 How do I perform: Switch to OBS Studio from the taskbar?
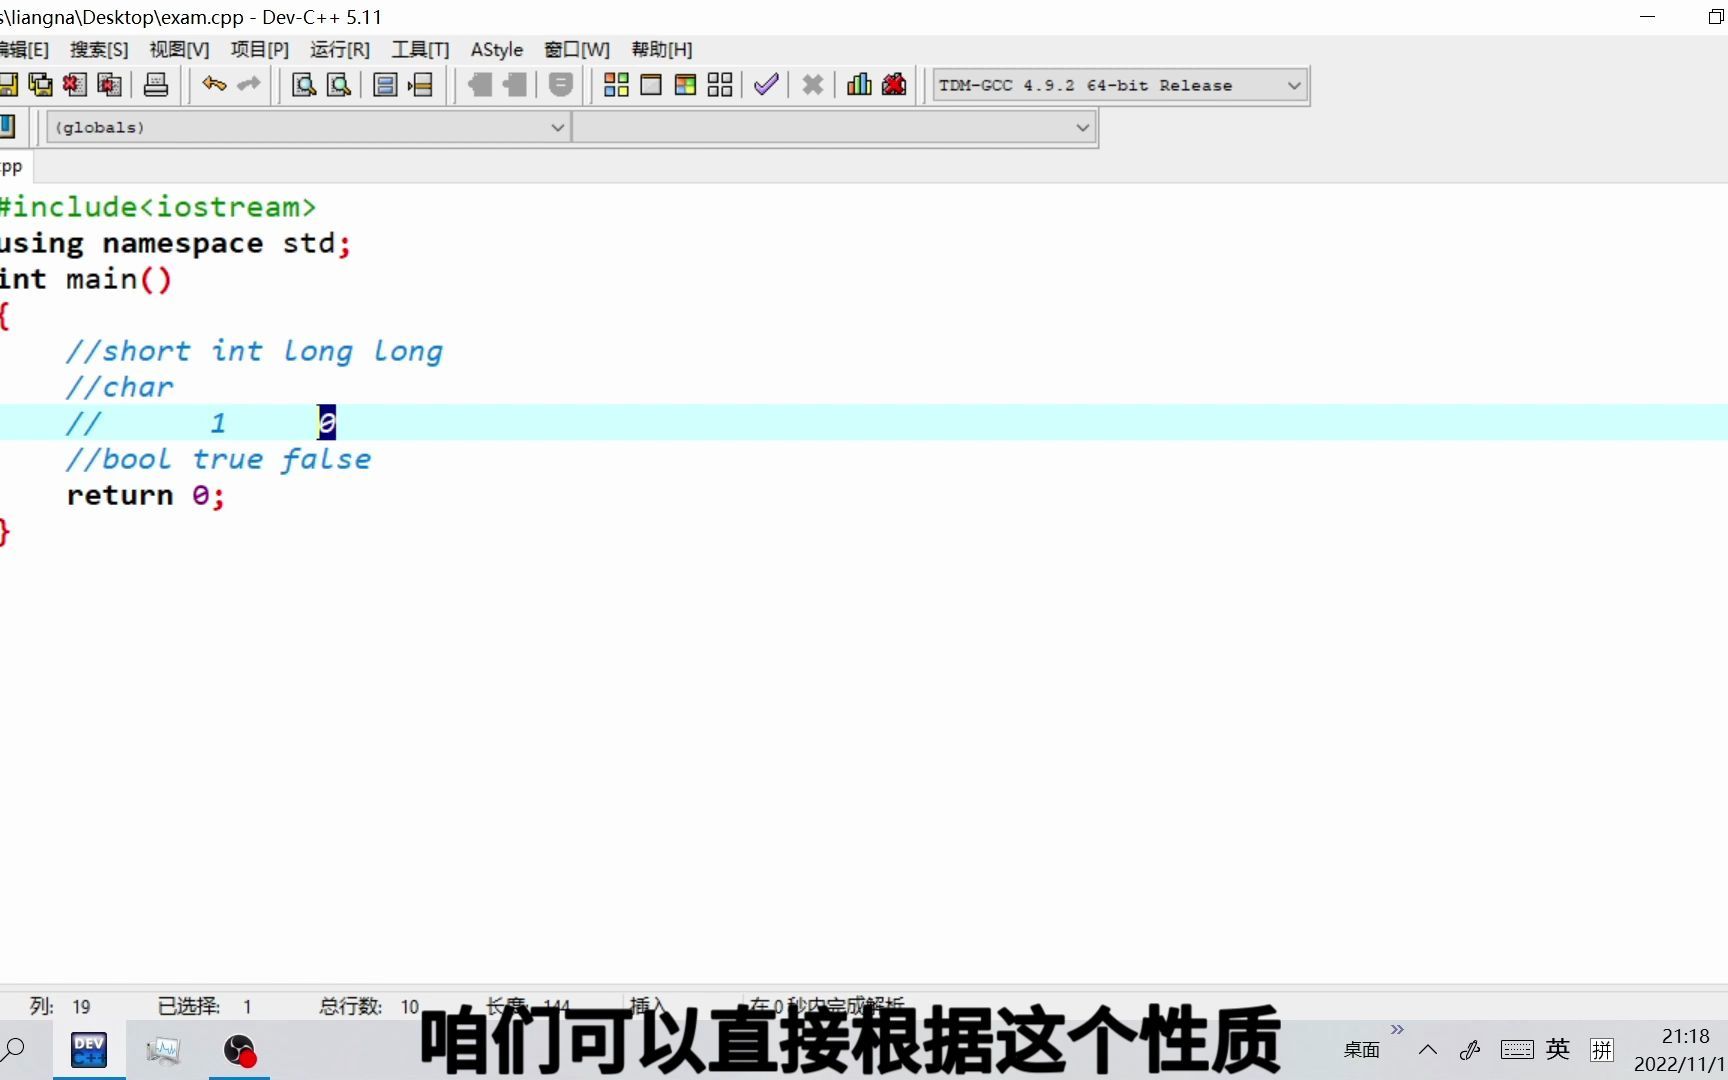coord(240,1050)
